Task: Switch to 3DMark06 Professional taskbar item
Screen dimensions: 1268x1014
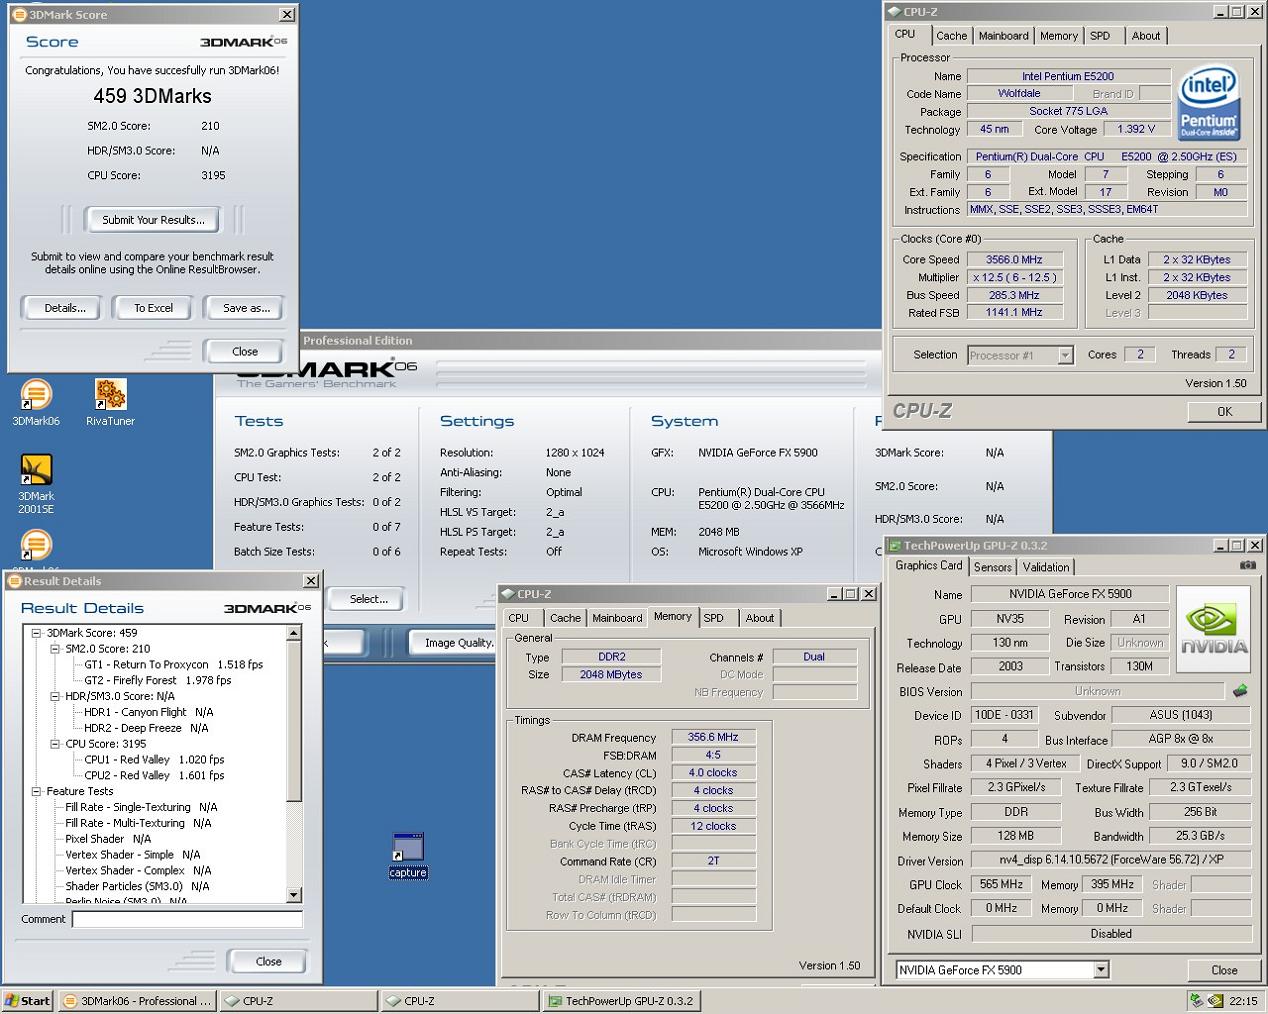Action: (137, 1000)
